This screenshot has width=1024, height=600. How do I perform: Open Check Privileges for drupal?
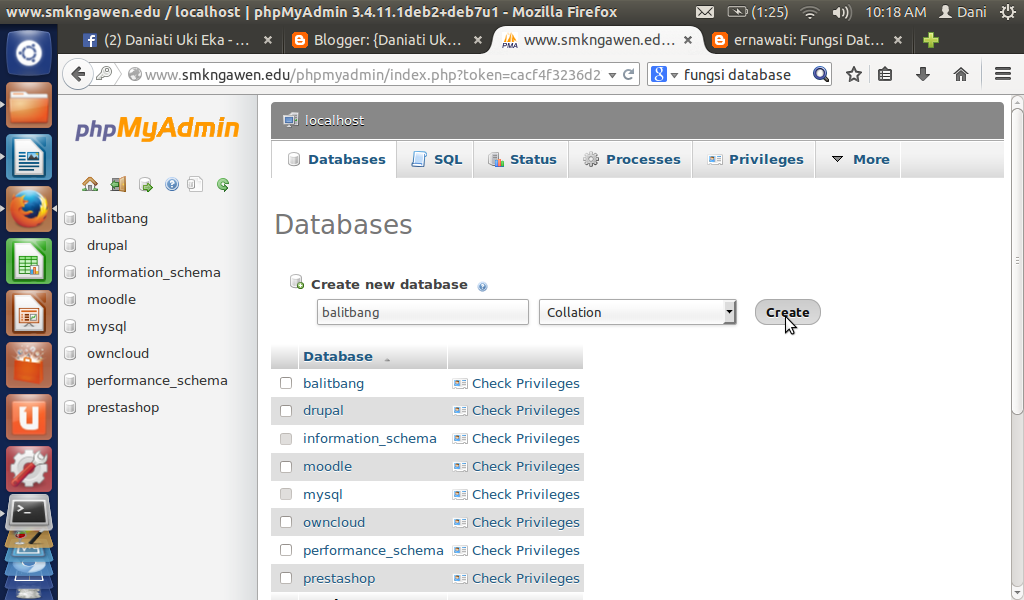coord(525,411)
